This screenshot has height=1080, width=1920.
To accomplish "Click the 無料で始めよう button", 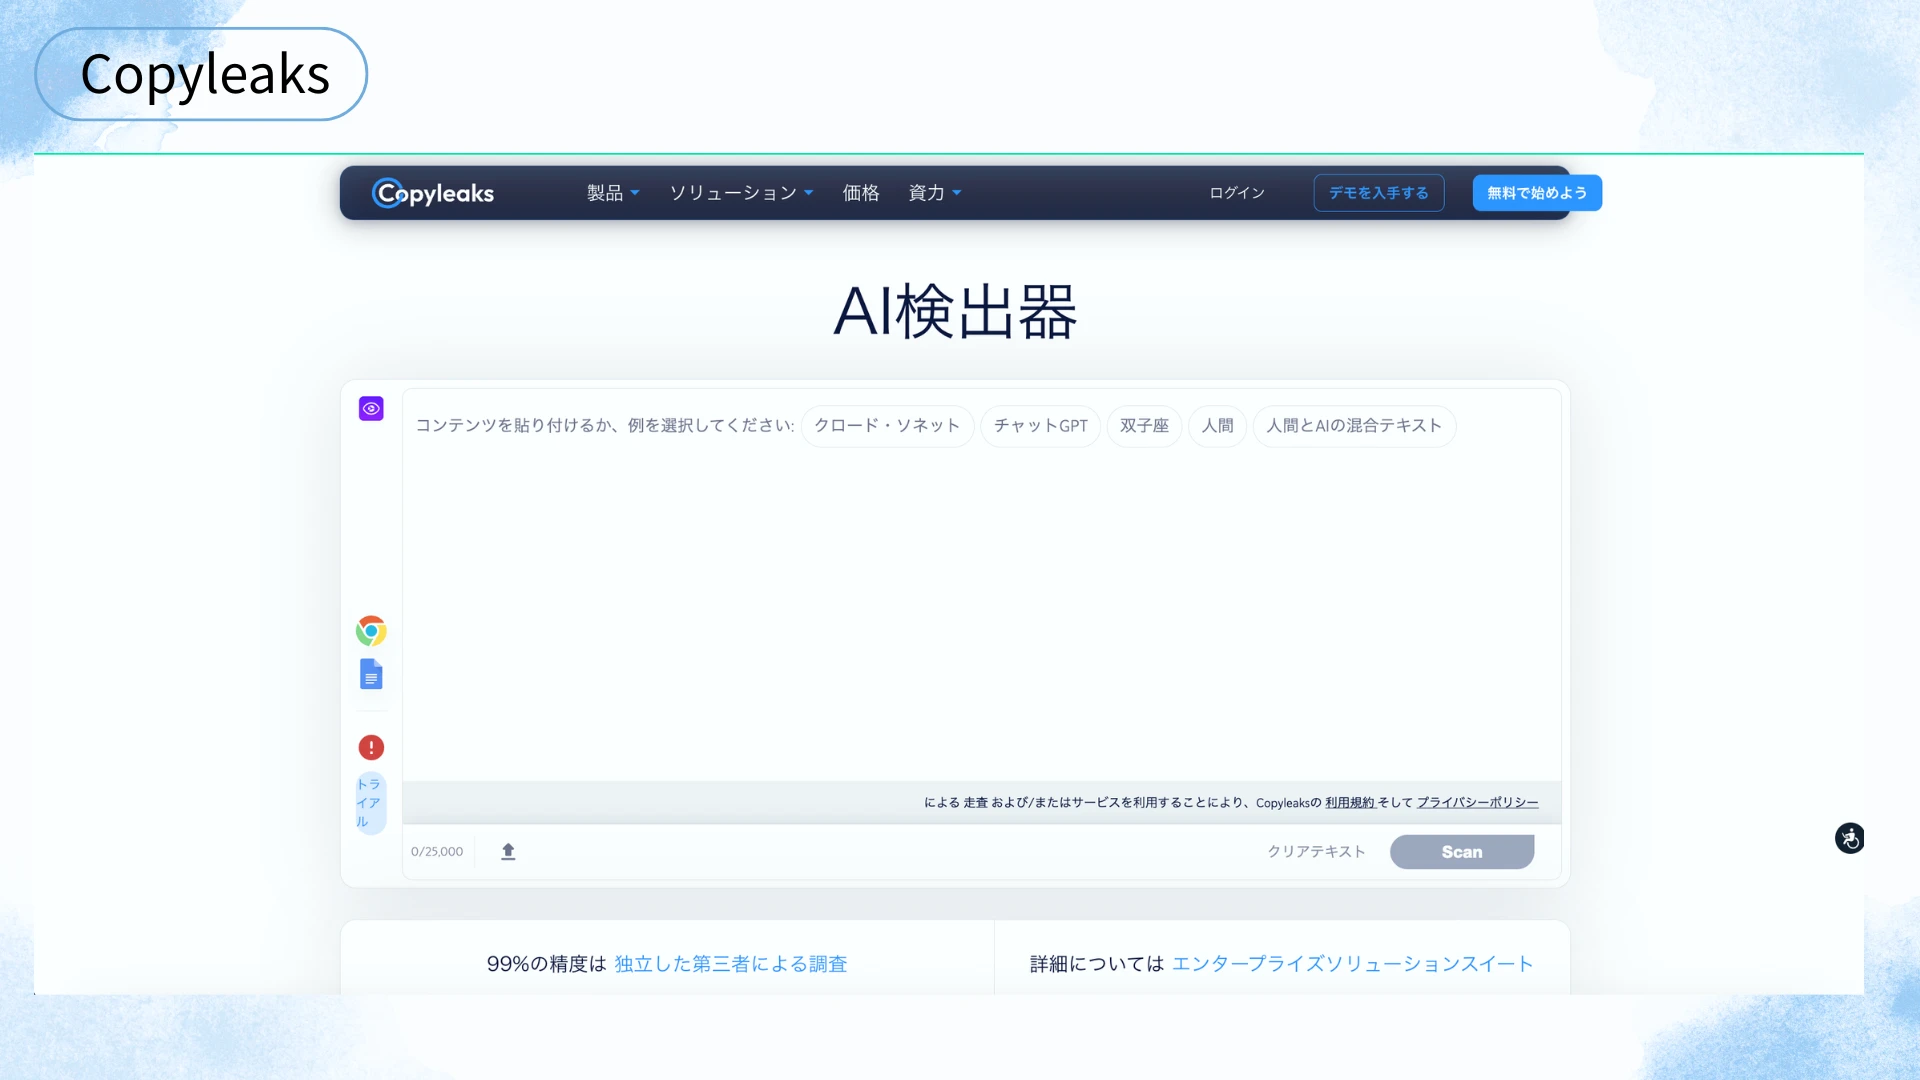I will pyautogui.click(x=1537, y=193).
